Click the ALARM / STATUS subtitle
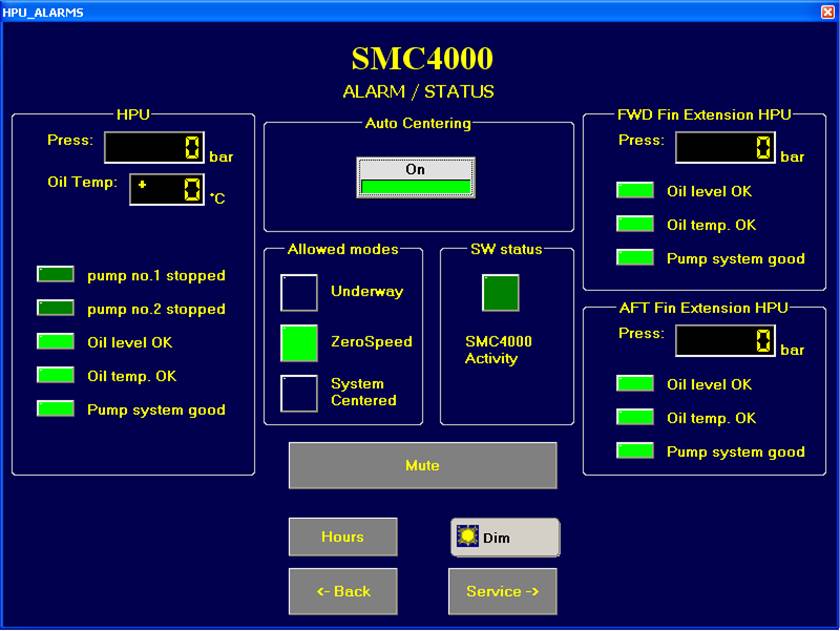 coord(418,92)
